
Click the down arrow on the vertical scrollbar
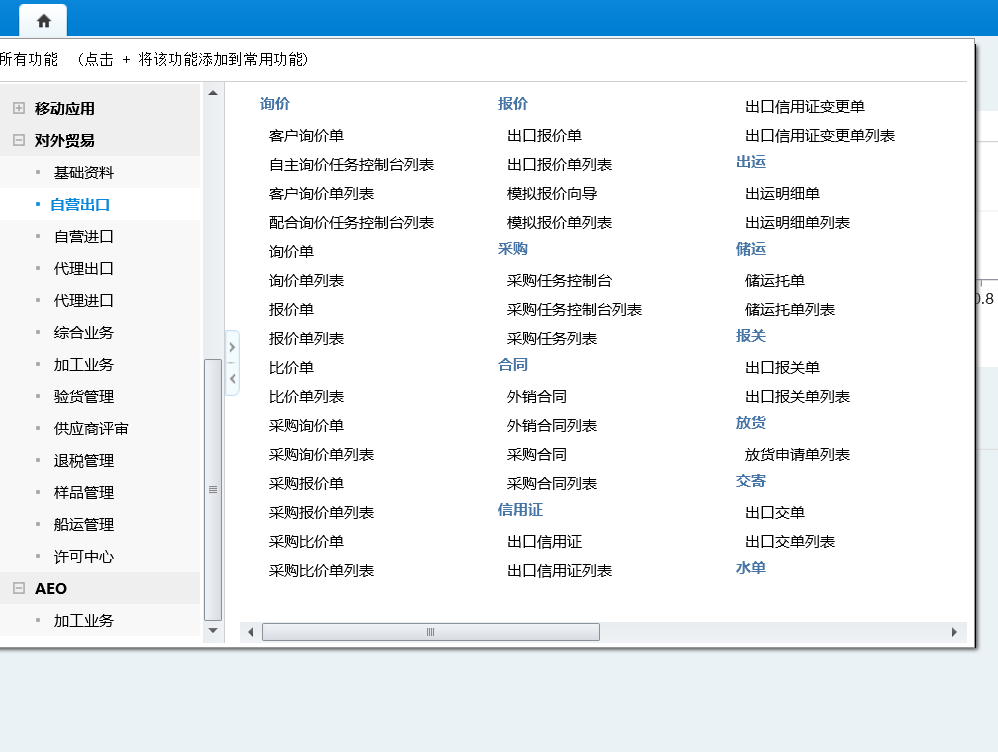point(212,631)
